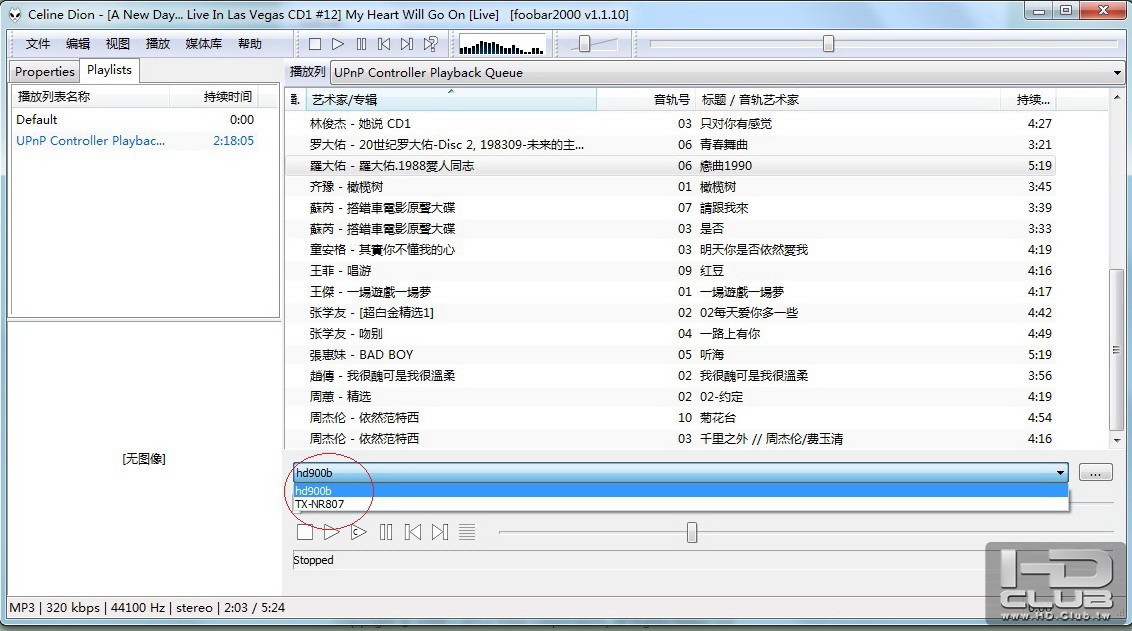Sort by 音轨号 column header

click(x=646, y=100)
